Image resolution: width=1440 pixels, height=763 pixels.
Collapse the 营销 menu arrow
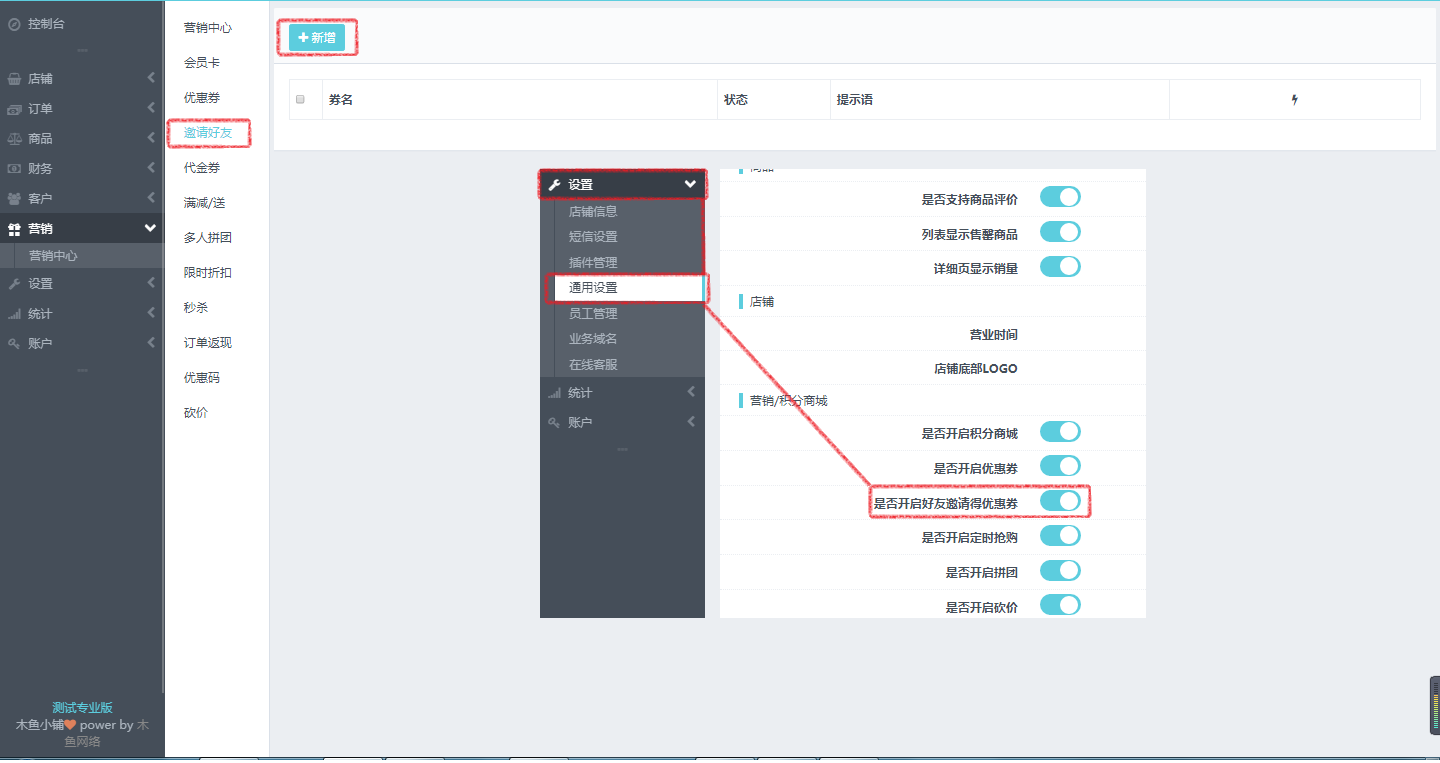pyautogui.click(x=150, y=229)
